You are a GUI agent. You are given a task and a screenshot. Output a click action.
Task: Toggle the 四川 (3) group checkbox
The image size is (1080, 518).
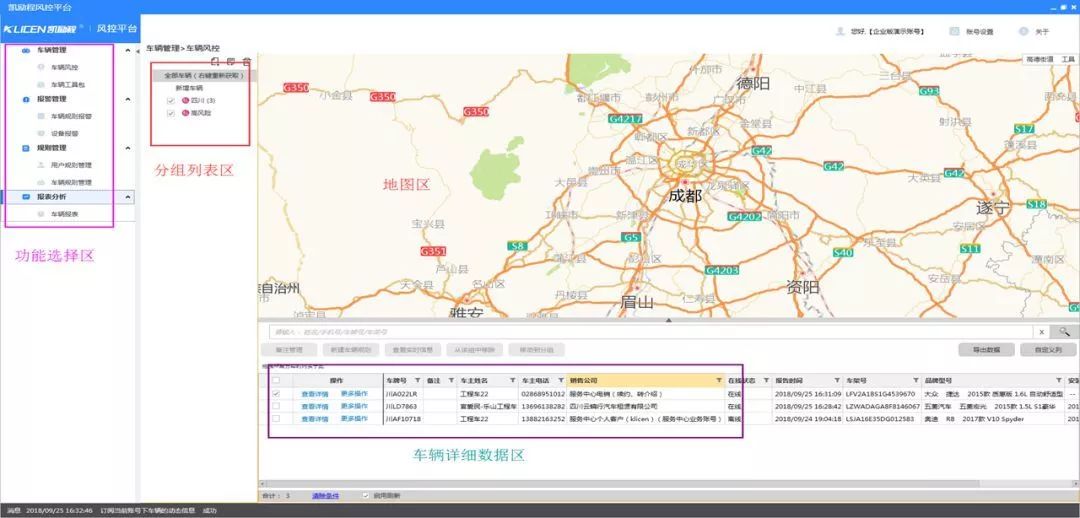point(171,100)
